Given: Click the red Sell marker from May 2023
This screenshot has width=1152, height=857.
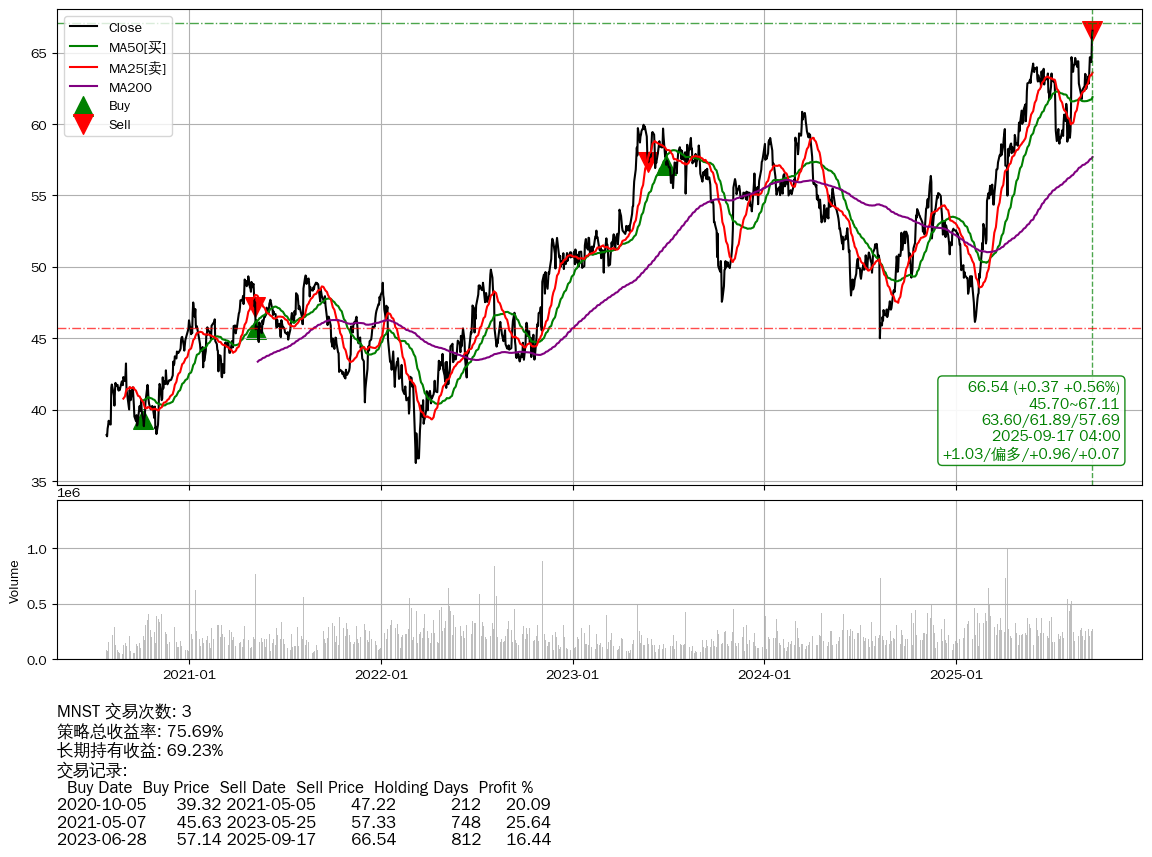Looking at the screenshot, I should point(647,161).
